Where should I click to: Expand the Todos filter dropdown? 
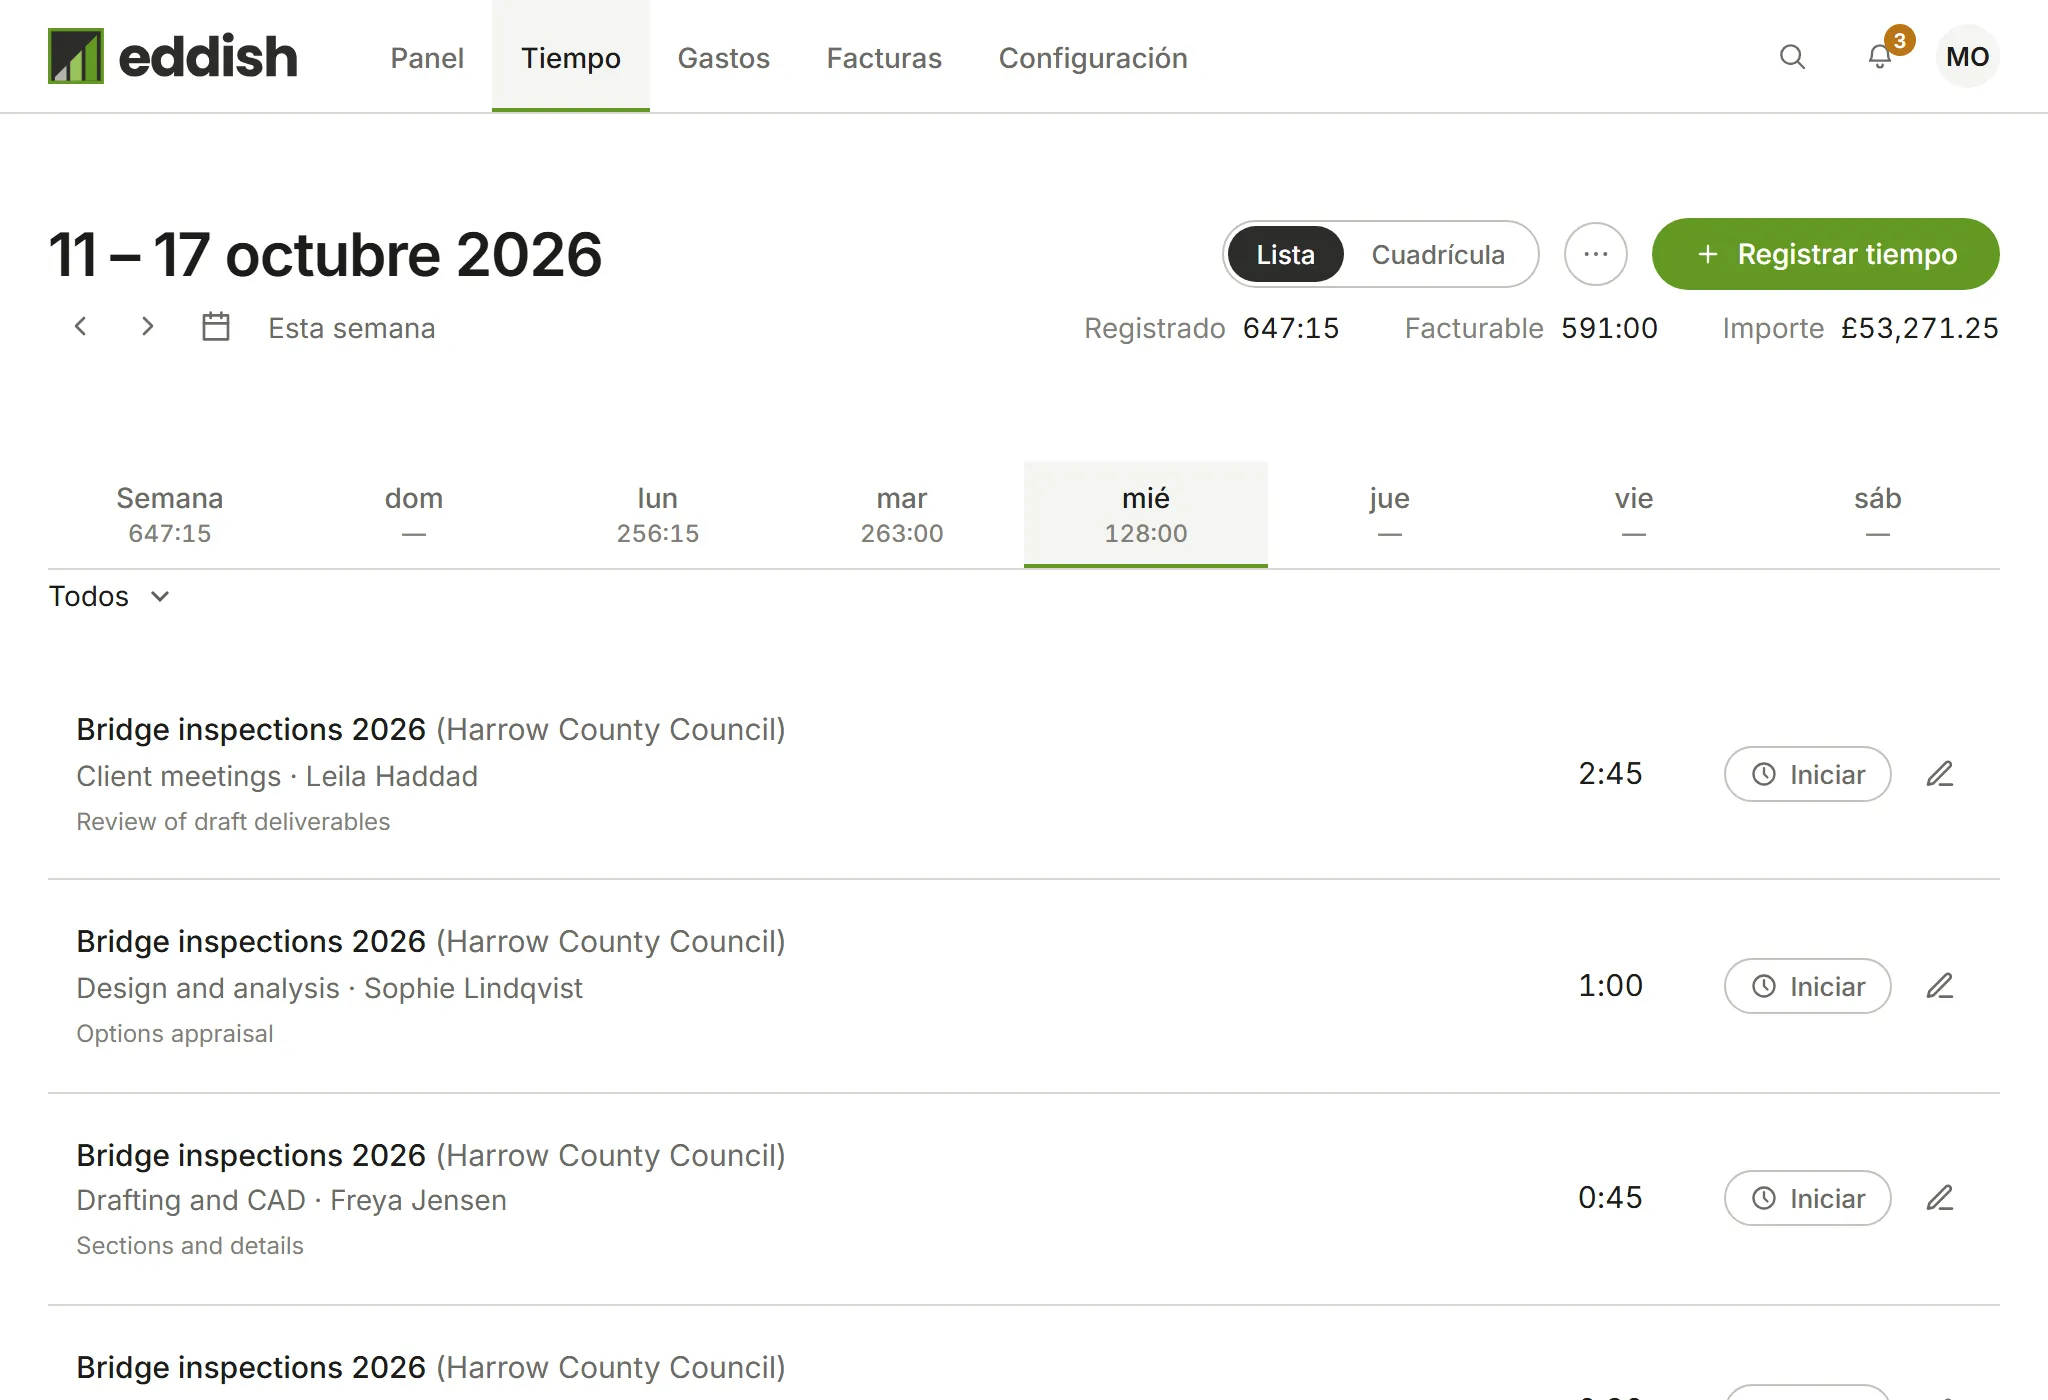coord(110,597)
